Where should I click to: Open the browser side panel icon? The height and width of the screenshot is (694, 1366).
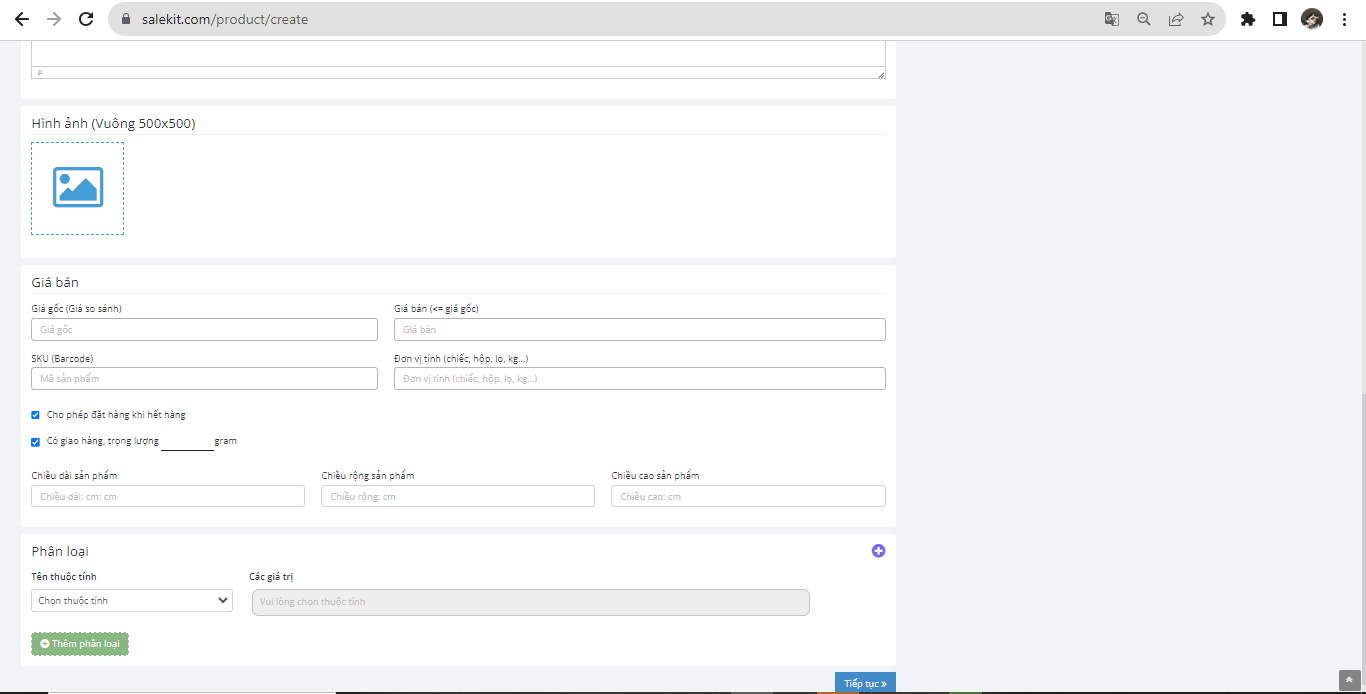point(1280,19)
